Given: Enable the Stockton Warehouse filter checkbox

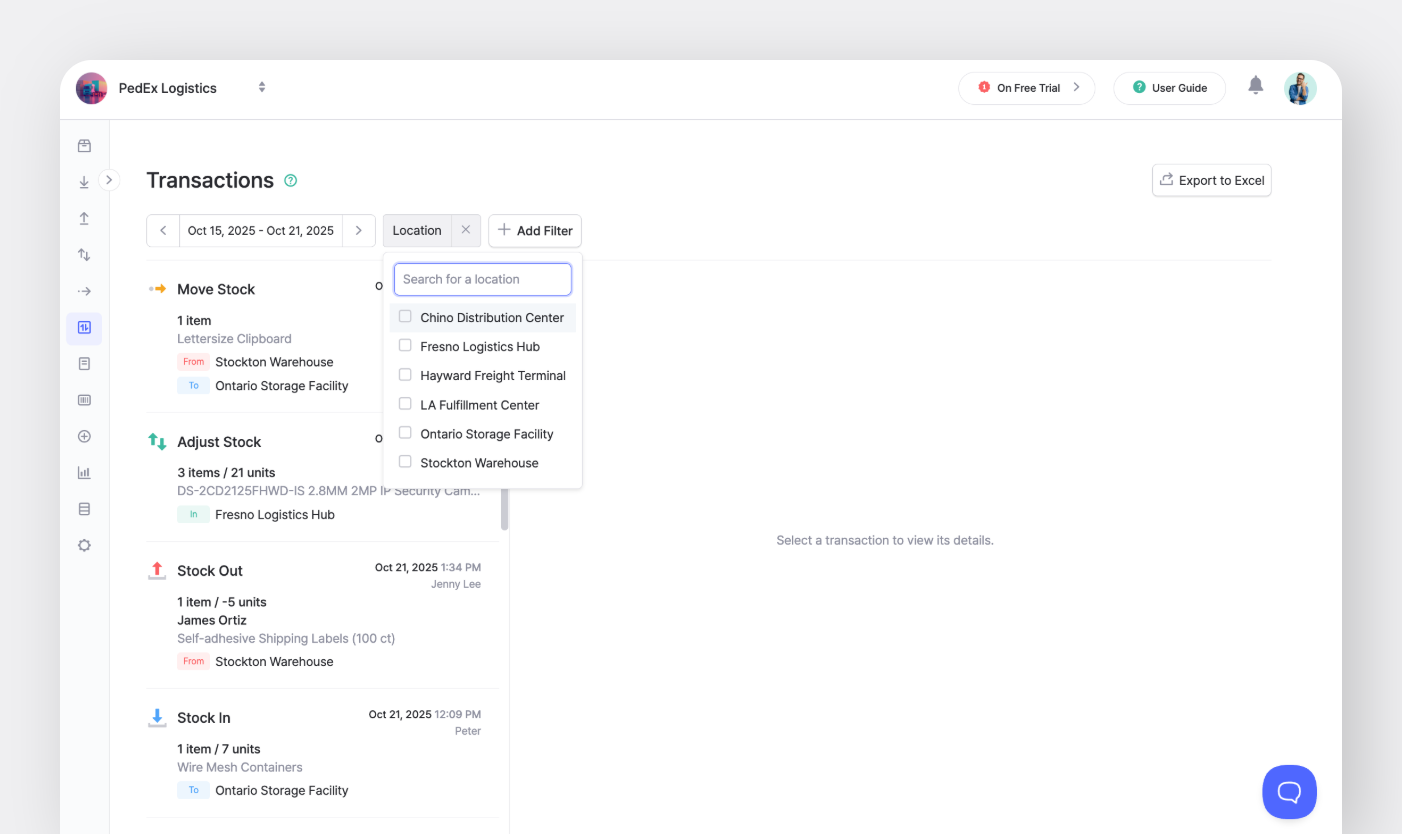Looking at the screenshot, I should 405,462.
